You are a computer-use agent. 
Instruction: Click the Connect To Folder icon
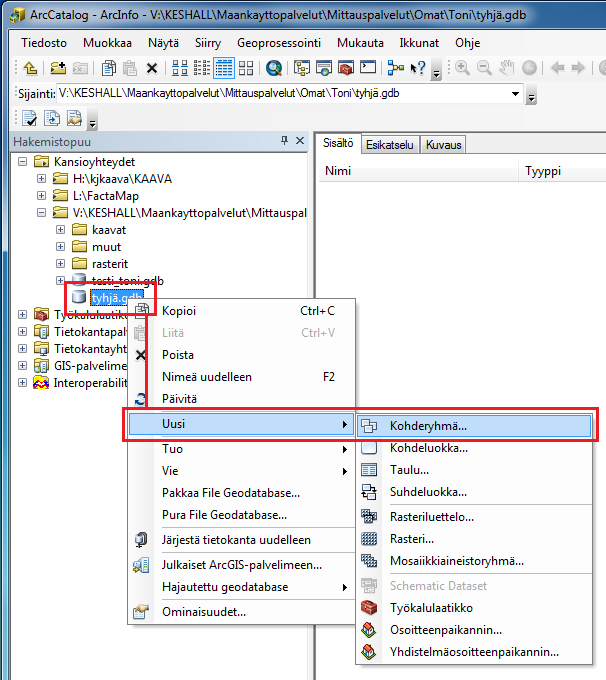pos(58,68)
